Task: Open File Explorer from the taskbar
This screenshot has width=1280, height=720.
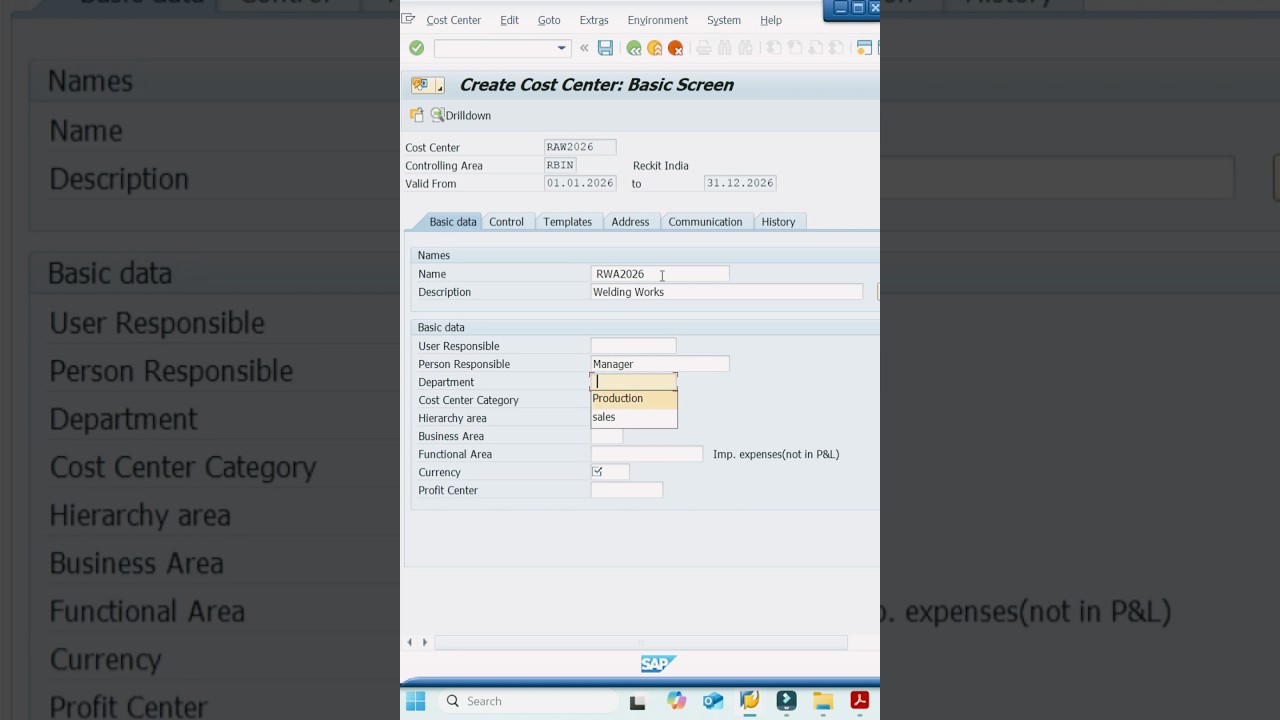Action: tap(823, 701)
